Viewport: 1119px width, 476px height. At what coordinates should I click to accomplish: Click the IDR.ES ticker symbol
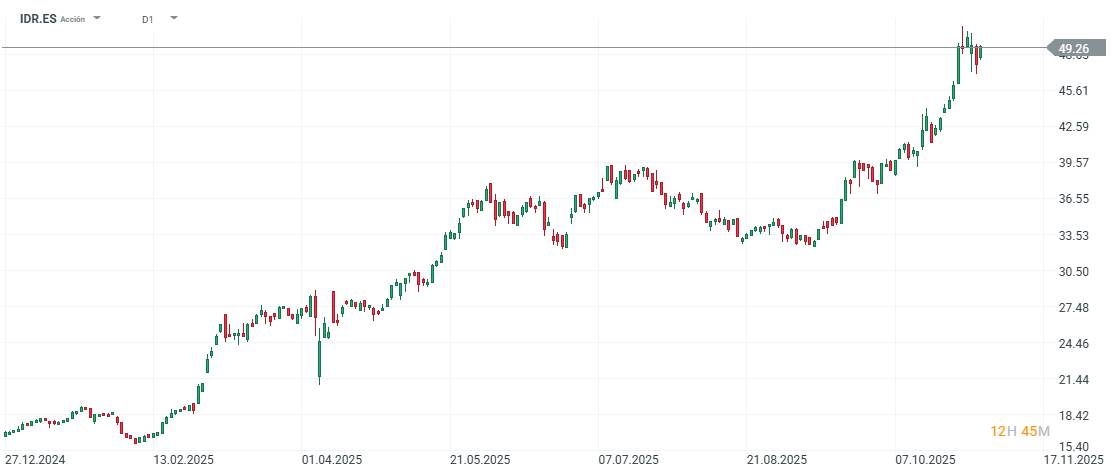38,18
